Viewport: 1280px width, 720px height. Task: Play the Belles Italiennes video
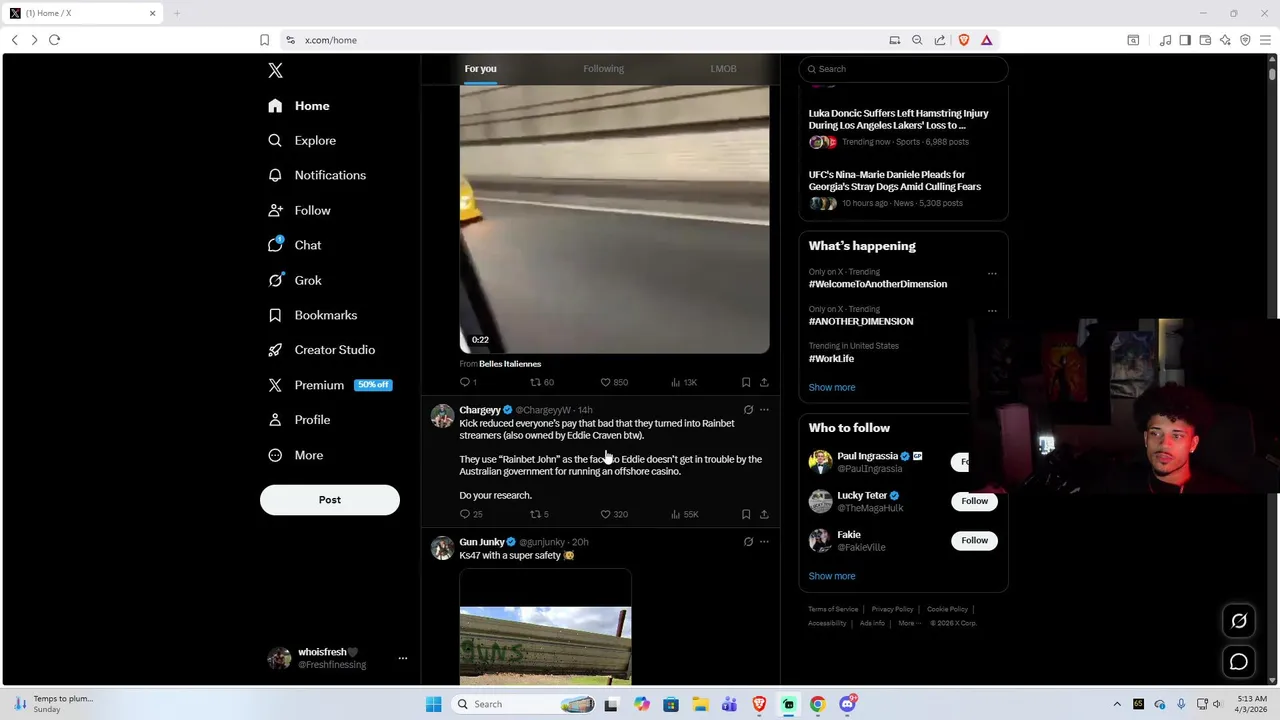pos(614,219)
